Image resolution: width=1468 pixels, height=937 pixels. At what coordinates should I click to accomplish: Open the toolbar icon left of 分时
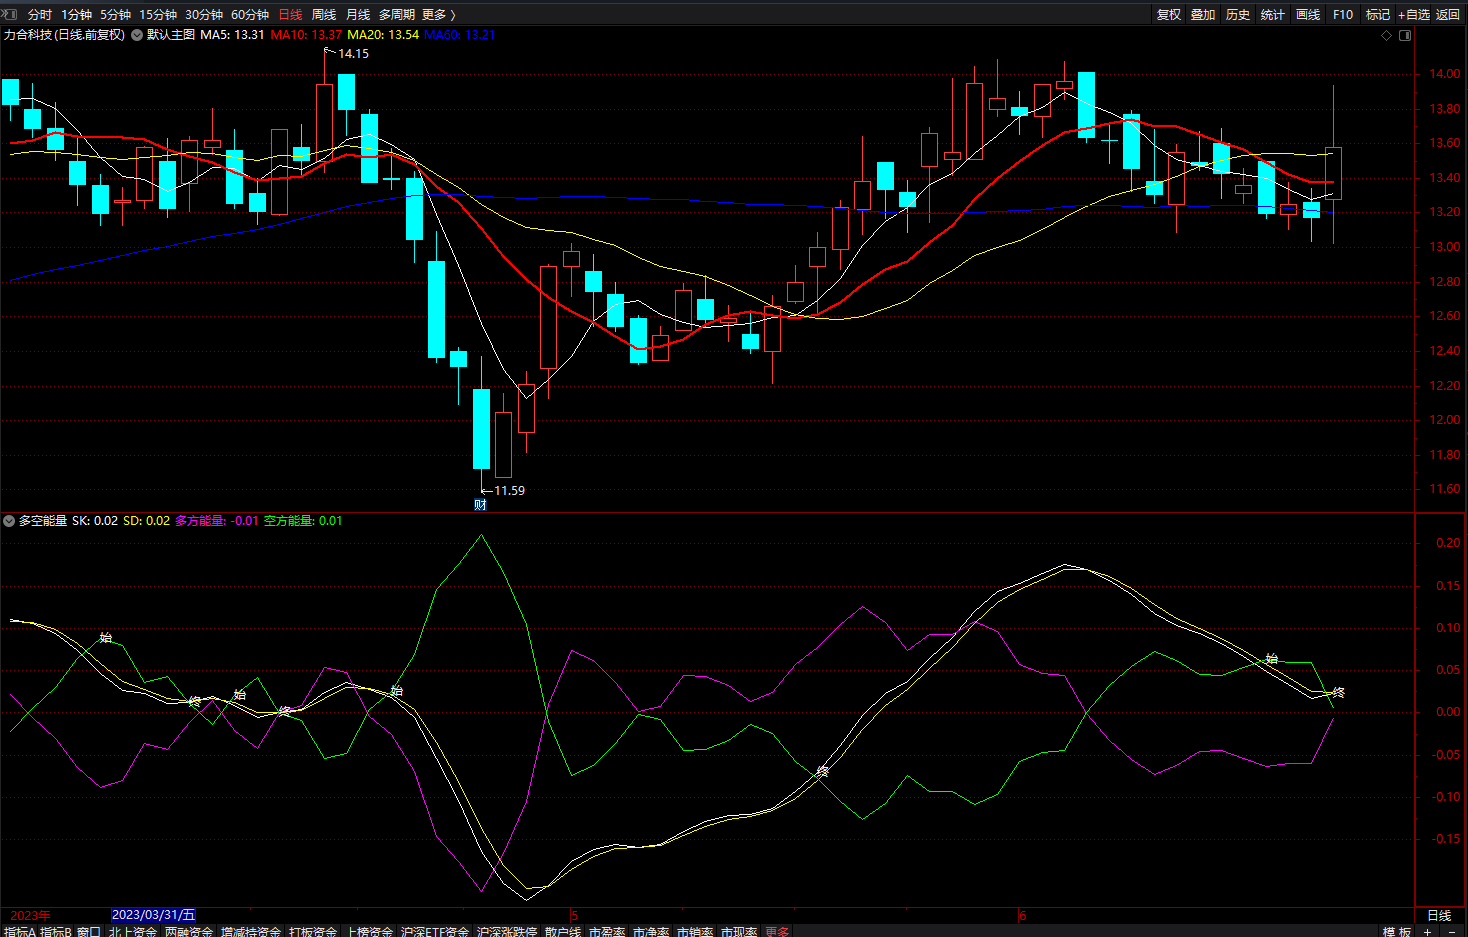click(x=10, y=14)
